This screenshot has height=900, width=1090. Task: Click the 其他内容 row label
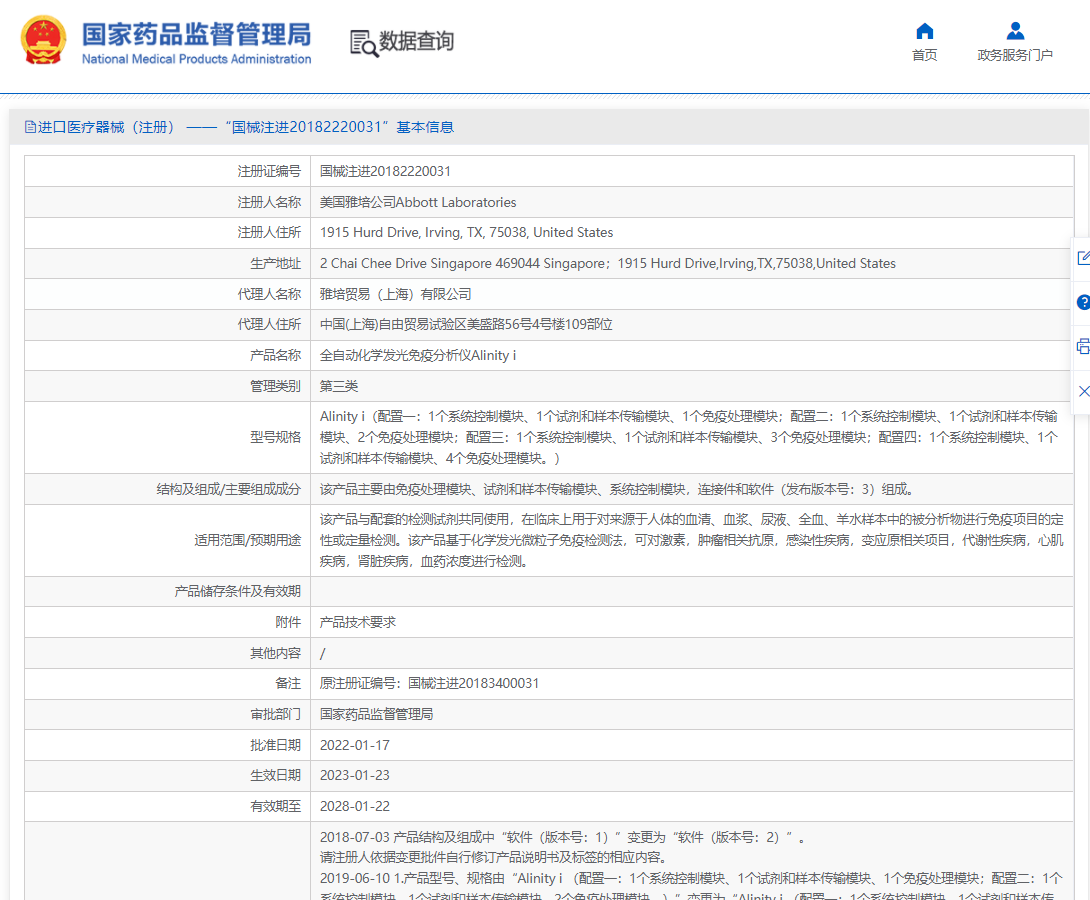pyautogui.click(x=275, y=653)
